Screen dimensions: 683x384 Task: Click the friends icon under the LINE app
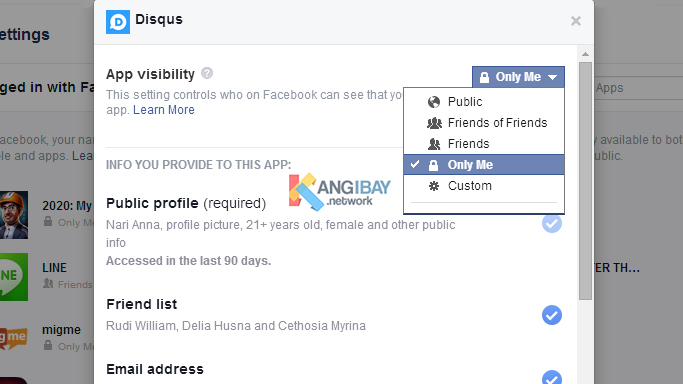(48, 284)
